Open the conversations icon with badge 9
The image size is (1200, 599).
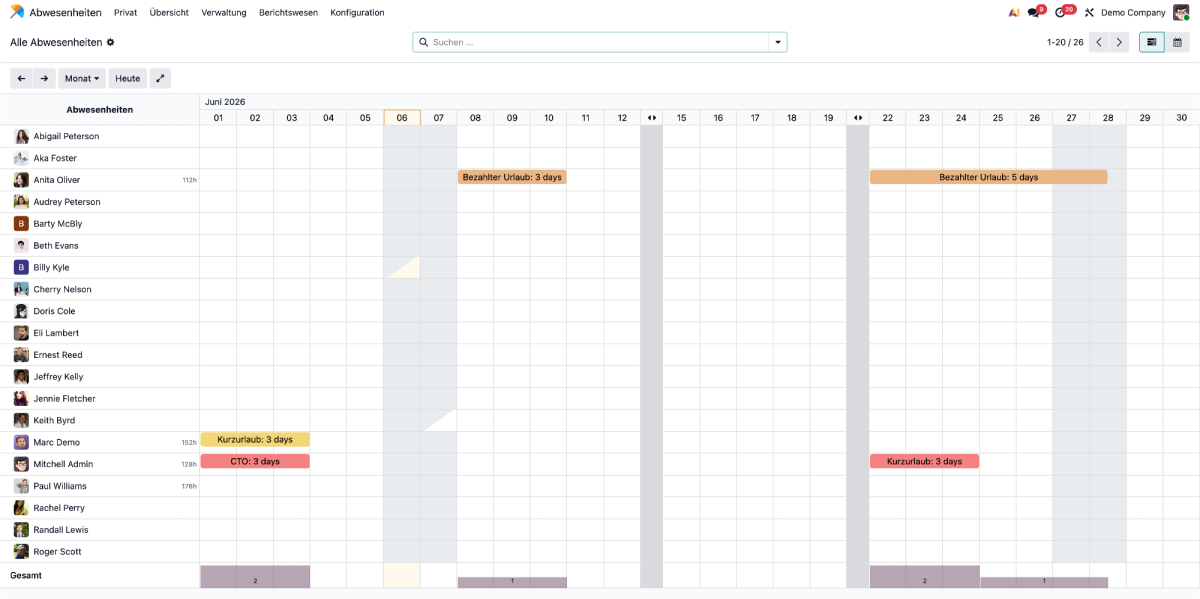coord(1034,13)
